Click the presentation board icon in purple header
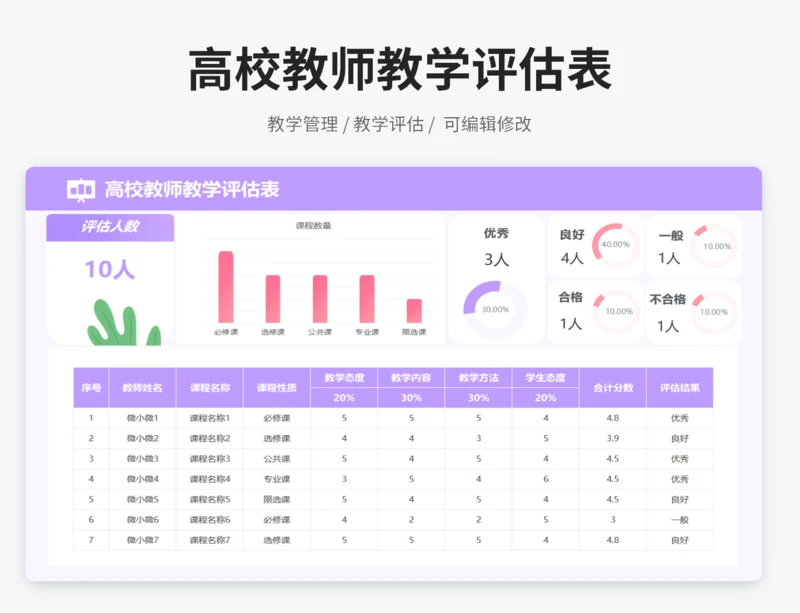This screenshot has height=613, width=800. [x=81, y=190]
